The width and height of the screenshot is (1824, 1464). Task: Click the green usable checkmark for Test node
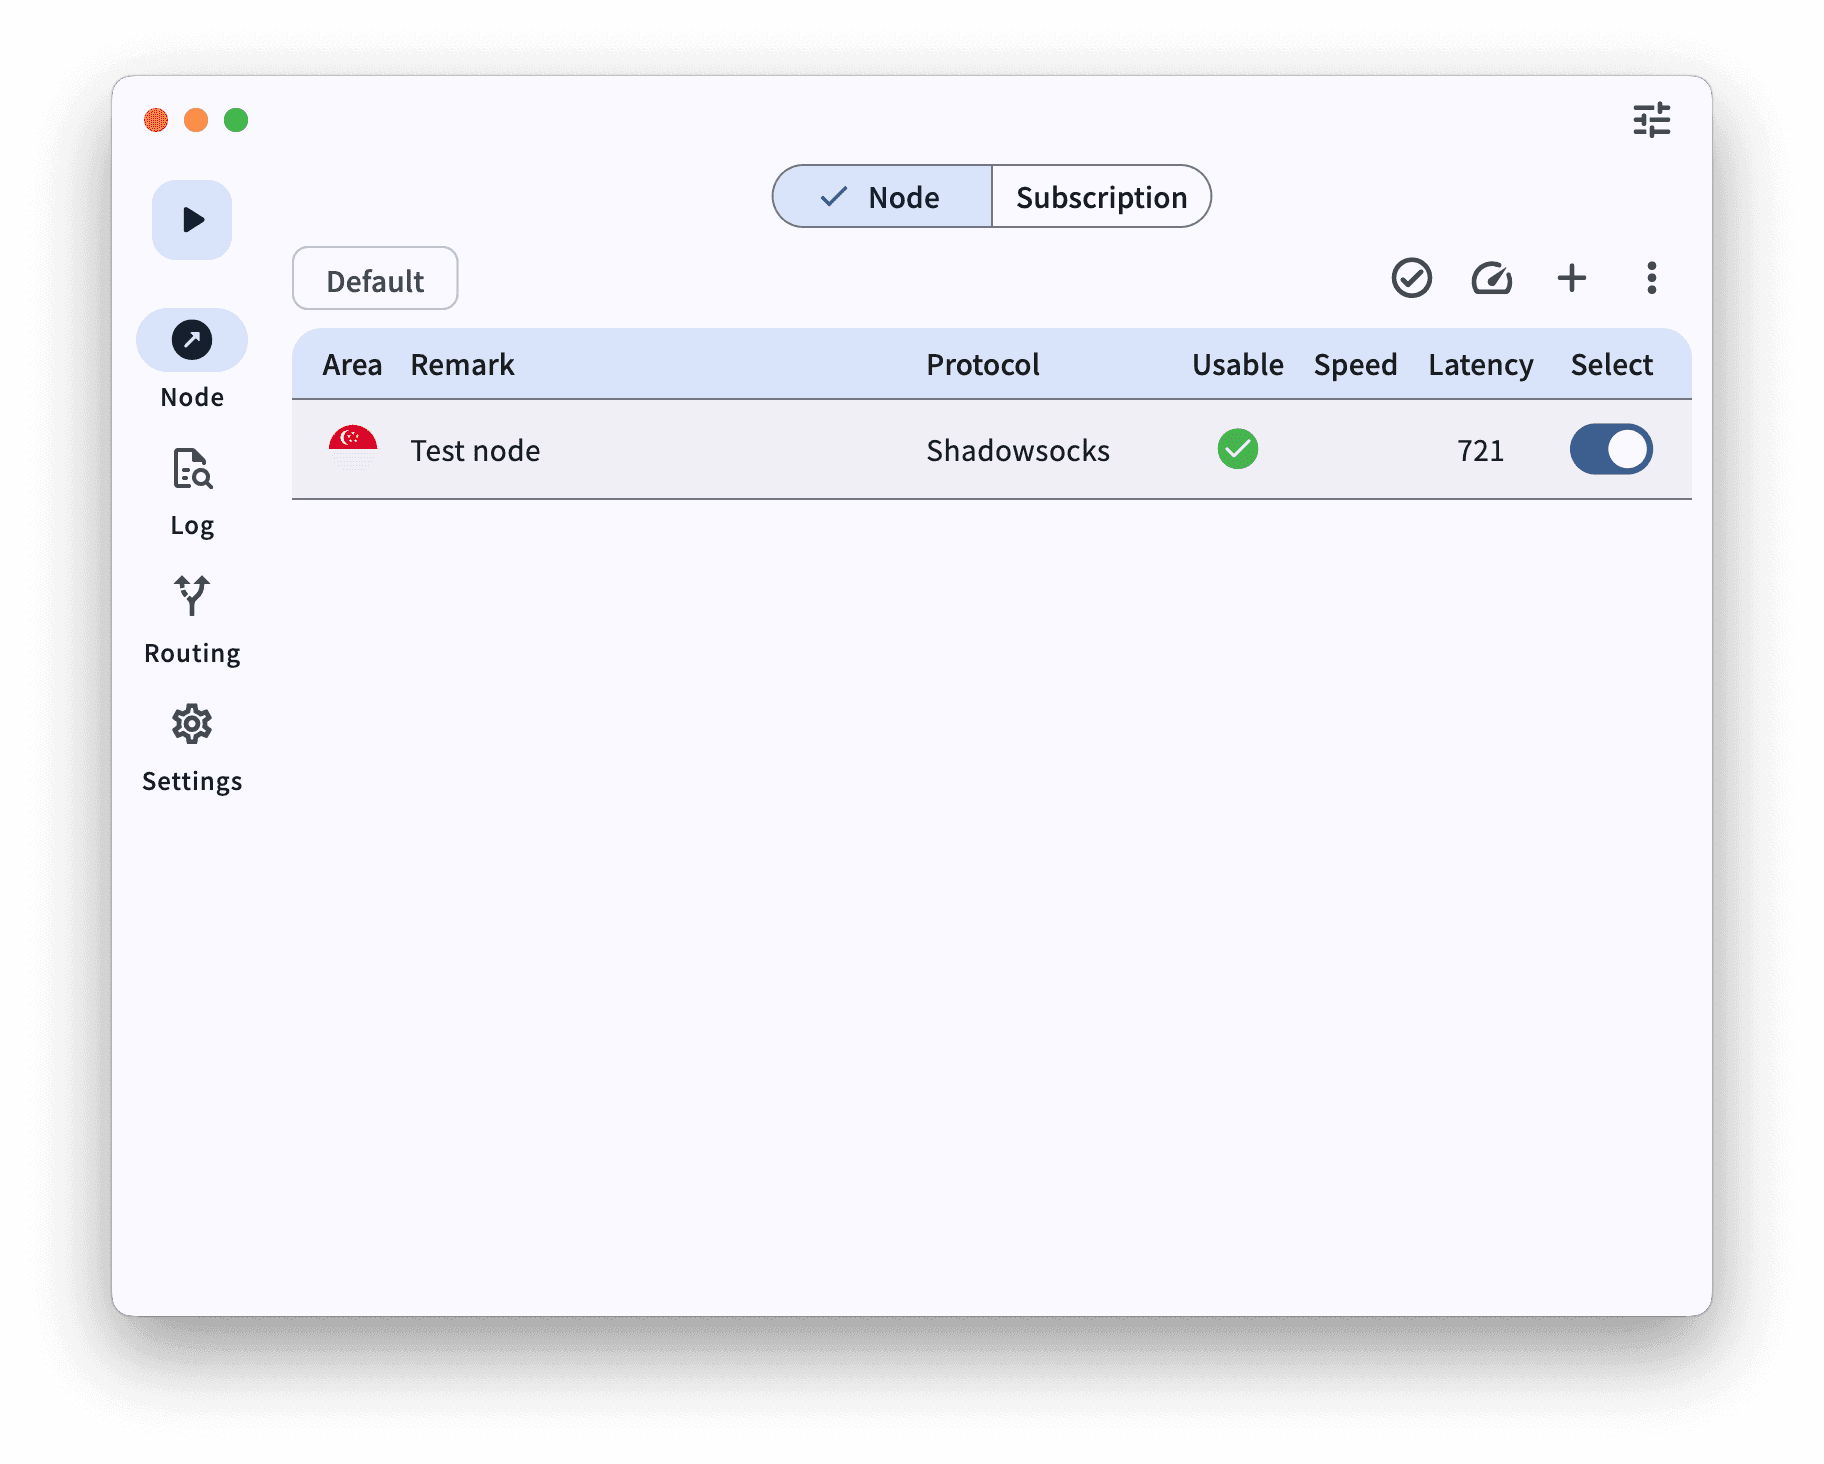pos(1237,449)
